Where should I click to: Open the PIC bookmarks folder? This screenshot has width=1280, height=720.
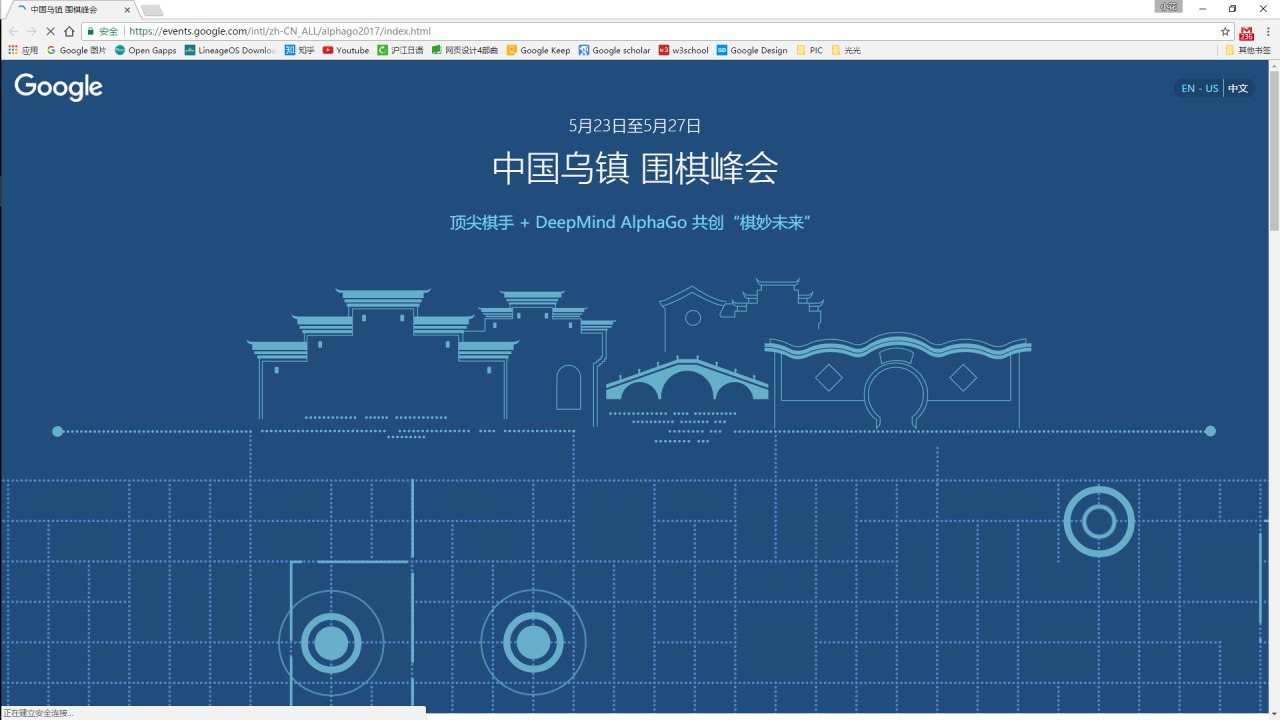click(x=809, y=50)
